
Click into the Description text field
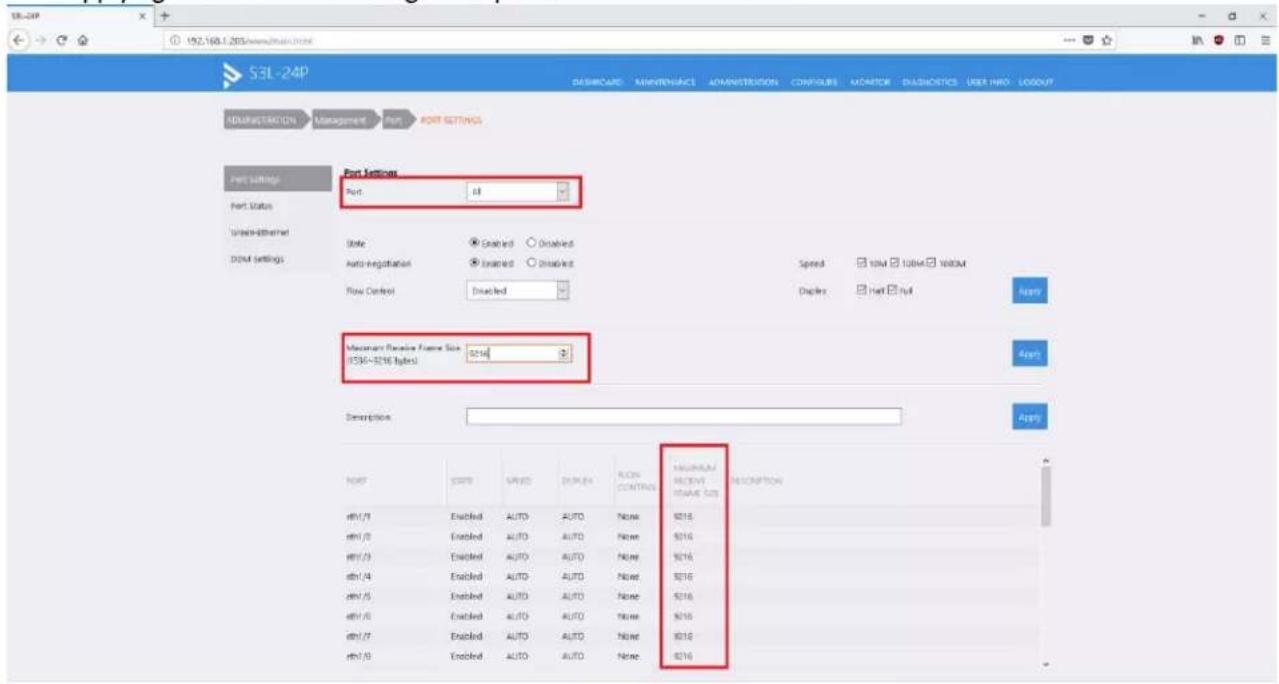click(x=684, y=416)
